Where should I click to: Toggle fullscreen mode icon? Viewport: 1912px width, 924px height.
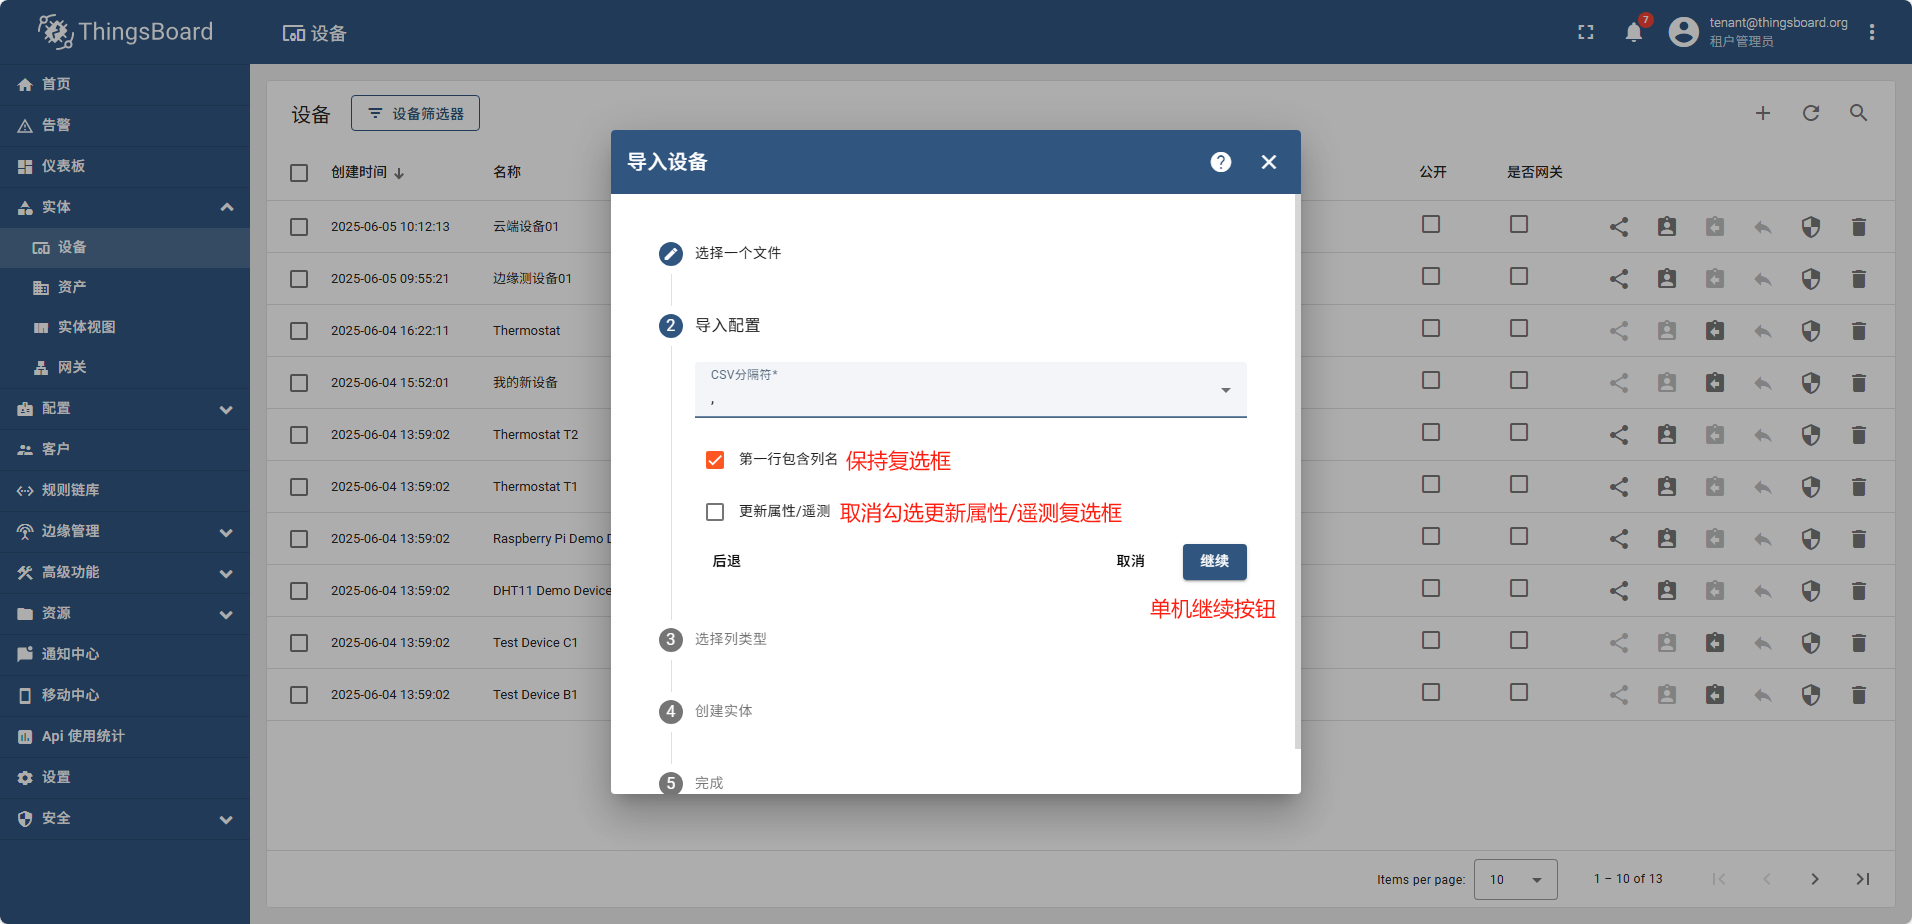pyautogui.click(x=1585, y=33)
